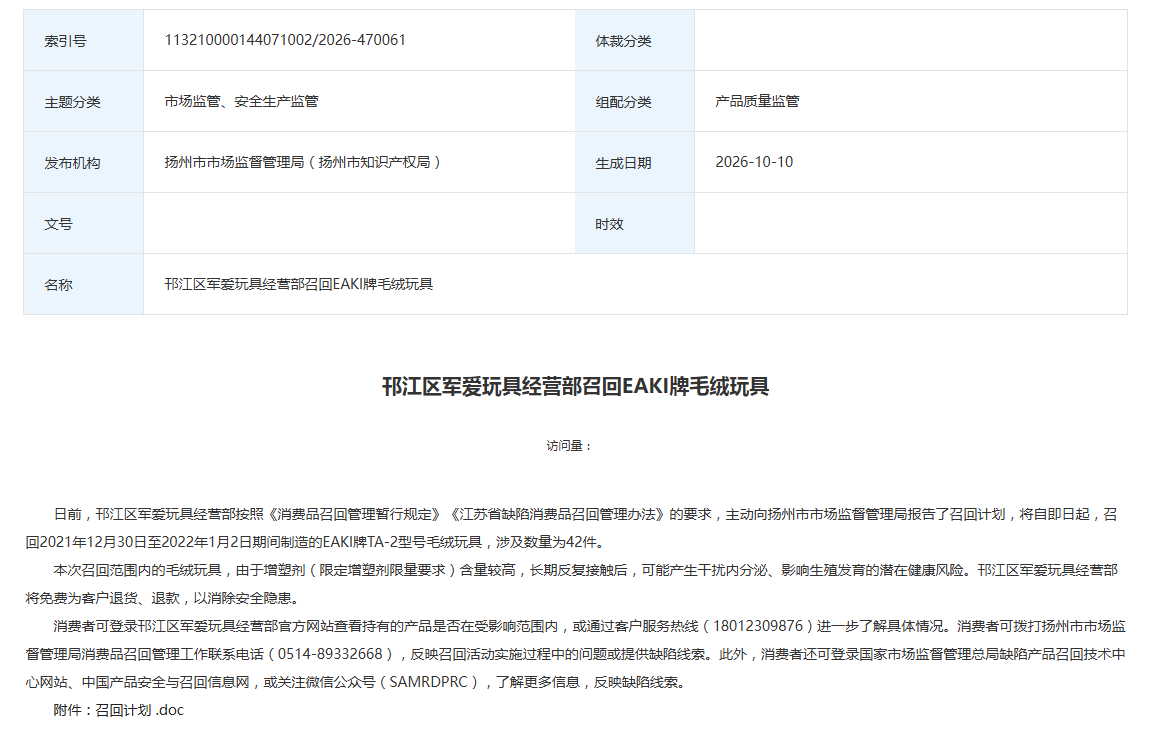Viewport: 1172px width, 751px height.
Task: Select the index number 11321000144071002/2026-470061
Action: point(285,40)
